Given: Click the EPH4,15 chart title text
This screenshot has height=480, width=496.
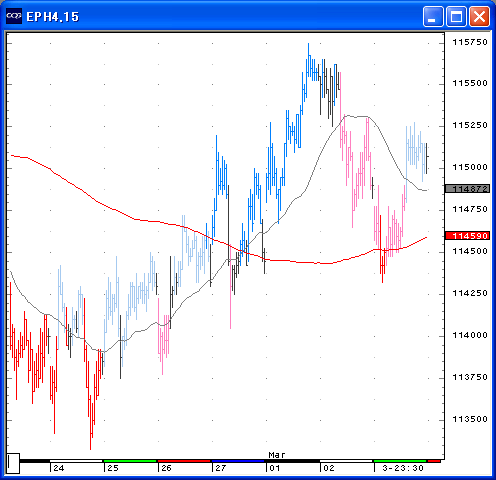Looking at the screenshot, I should (x=53, y=17).
